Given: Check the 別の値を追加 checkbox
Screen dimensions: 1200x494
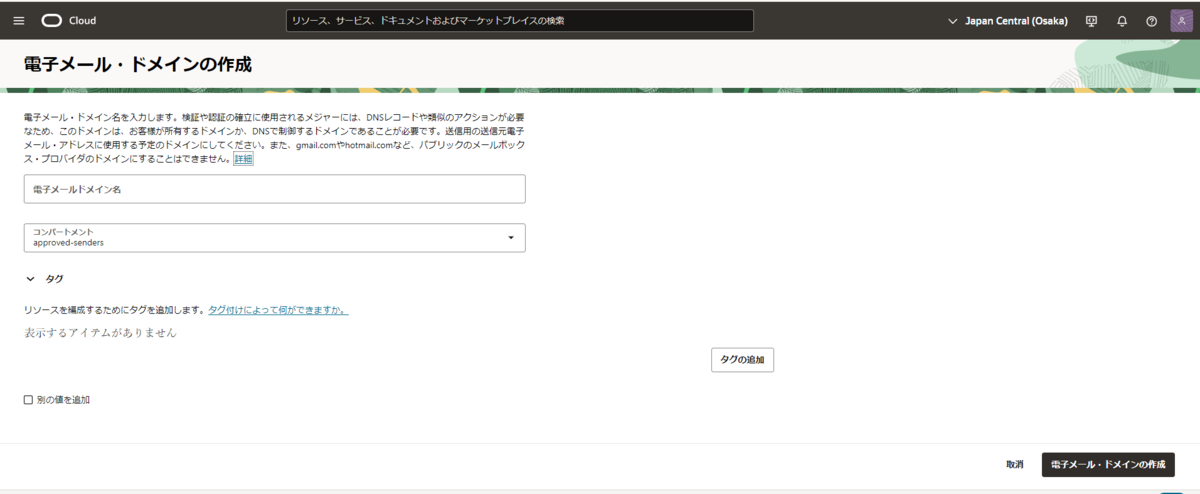Looking at the screenshot, I should pyautogui.click(x=28, y=400).
